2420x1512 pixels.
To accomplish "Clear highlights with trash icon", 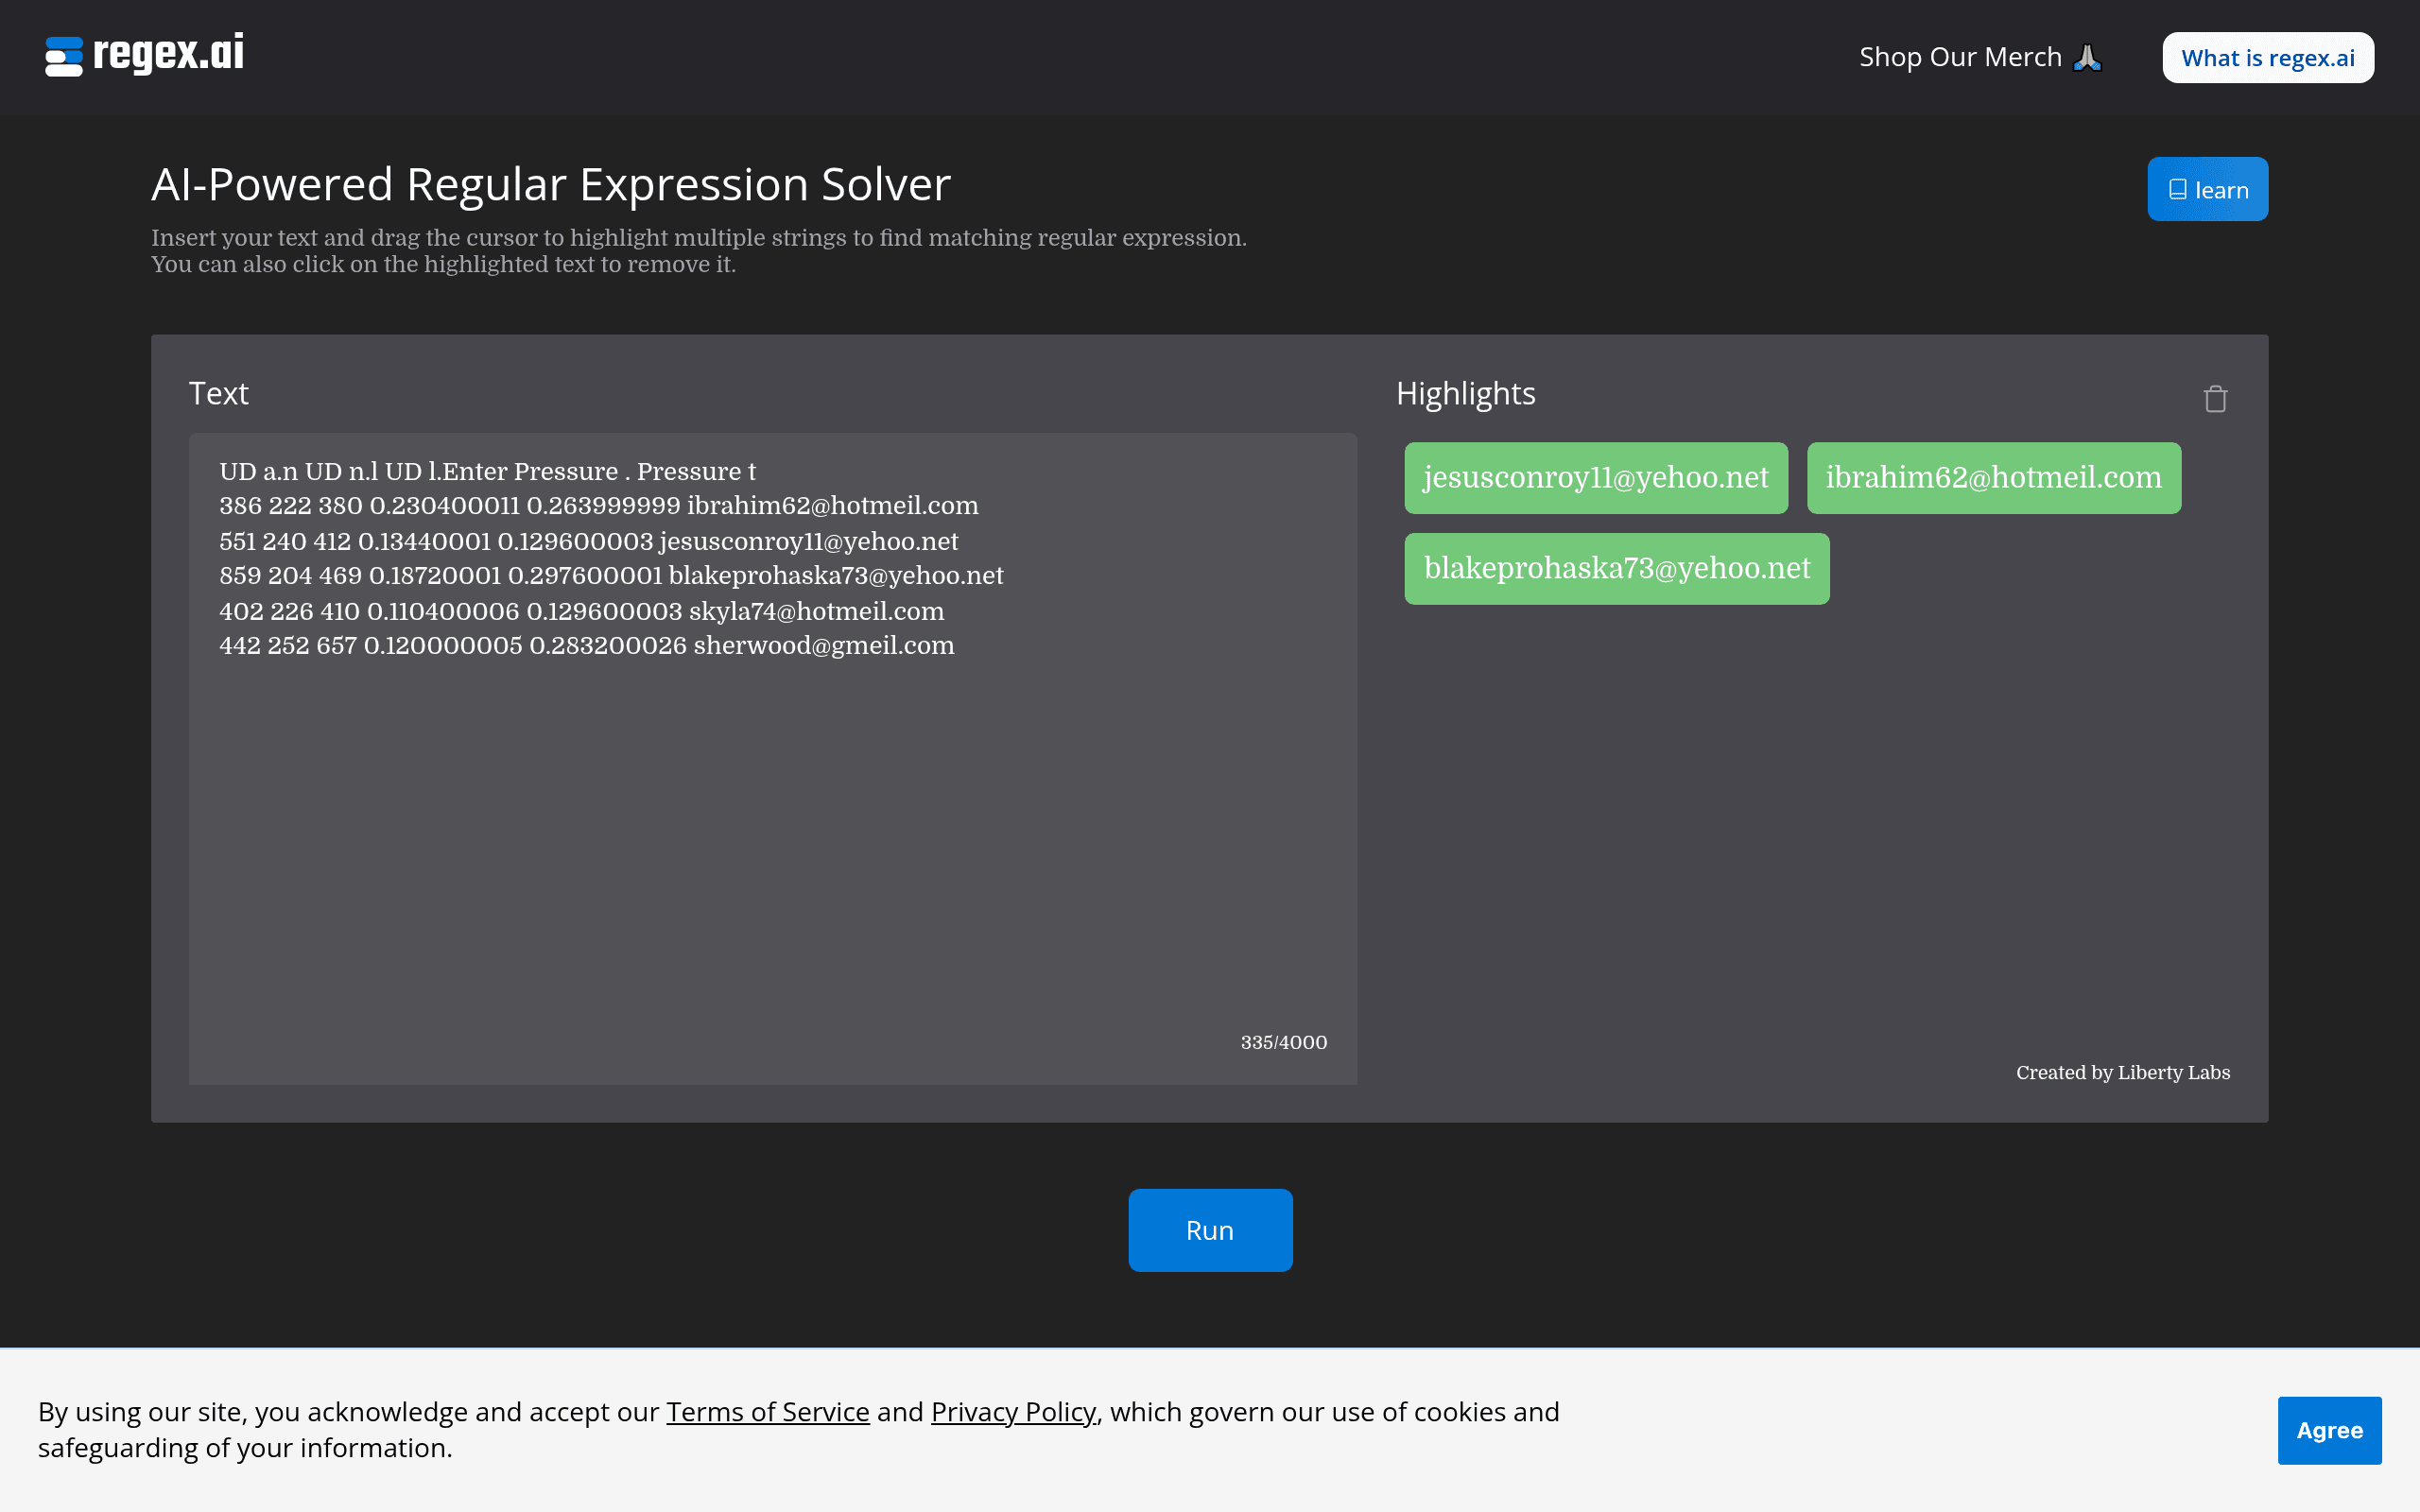I will pyautogui.click(x=2215, y=398).
